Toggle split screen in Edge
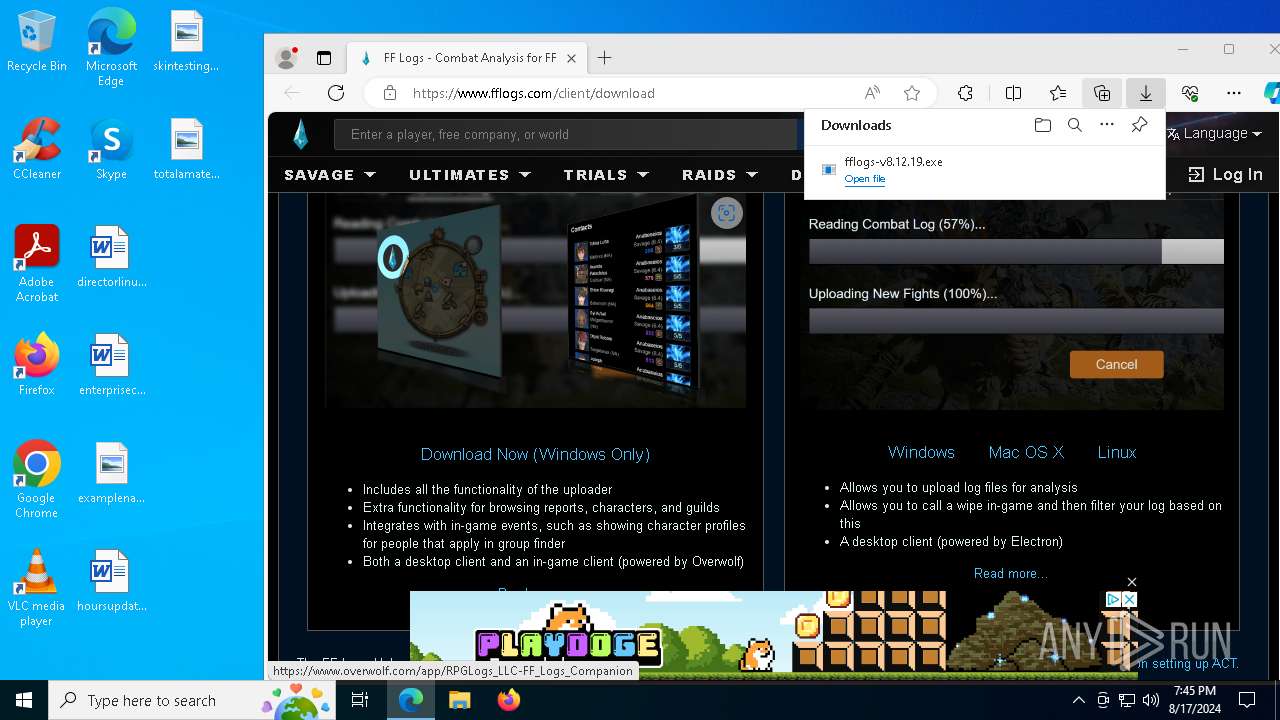Viewport: 1280px width, 720px height. (1014, 93)
